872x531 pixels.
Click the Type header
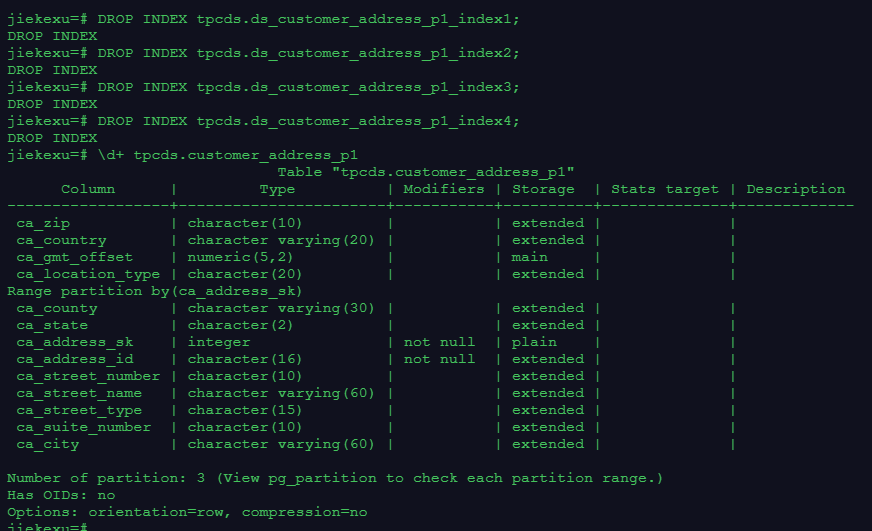pyautogui.click(x=277, y=189)
